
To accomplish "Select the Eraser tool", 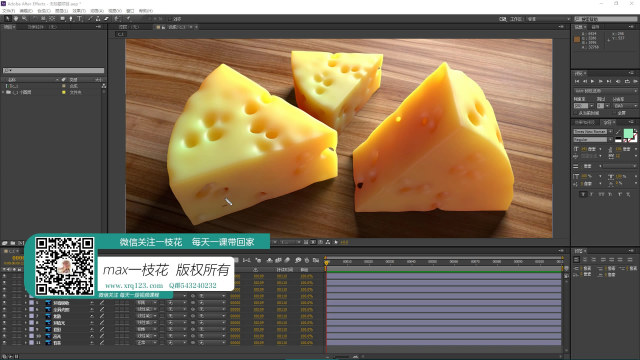I will pos(107,19).
